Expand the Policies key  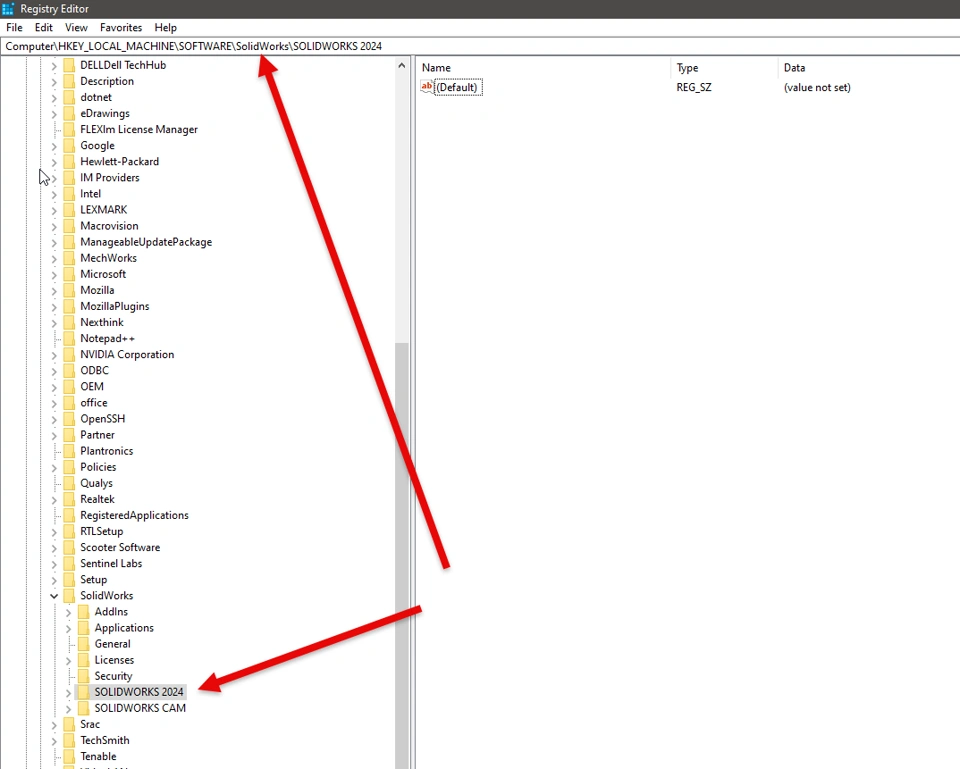coord(54,467)
